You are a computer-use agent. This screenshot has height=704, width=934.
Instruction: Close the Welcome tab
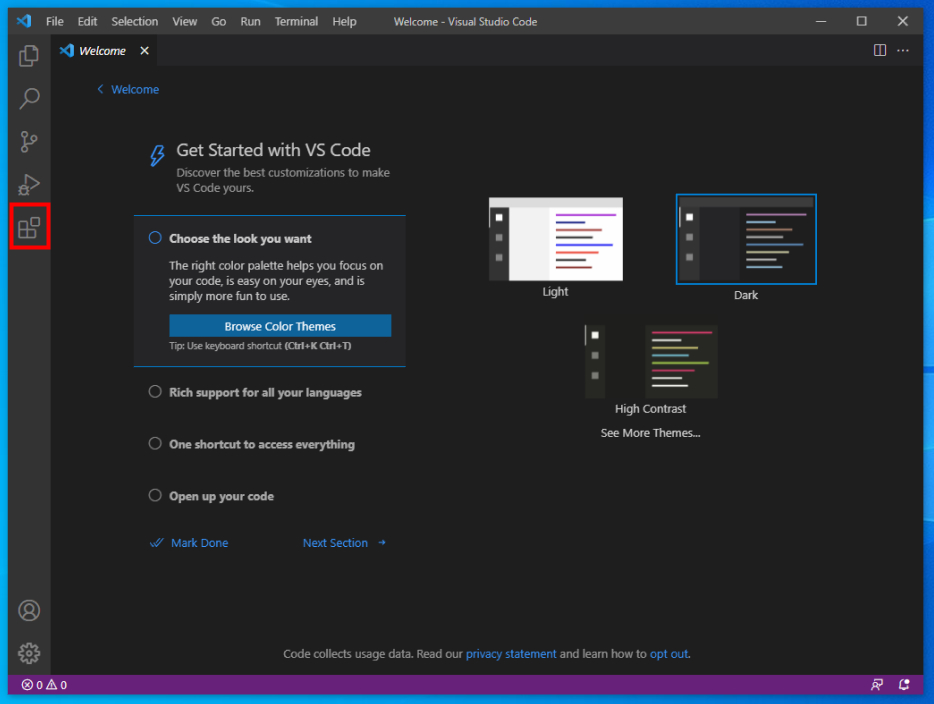click(x=144, y=51)
